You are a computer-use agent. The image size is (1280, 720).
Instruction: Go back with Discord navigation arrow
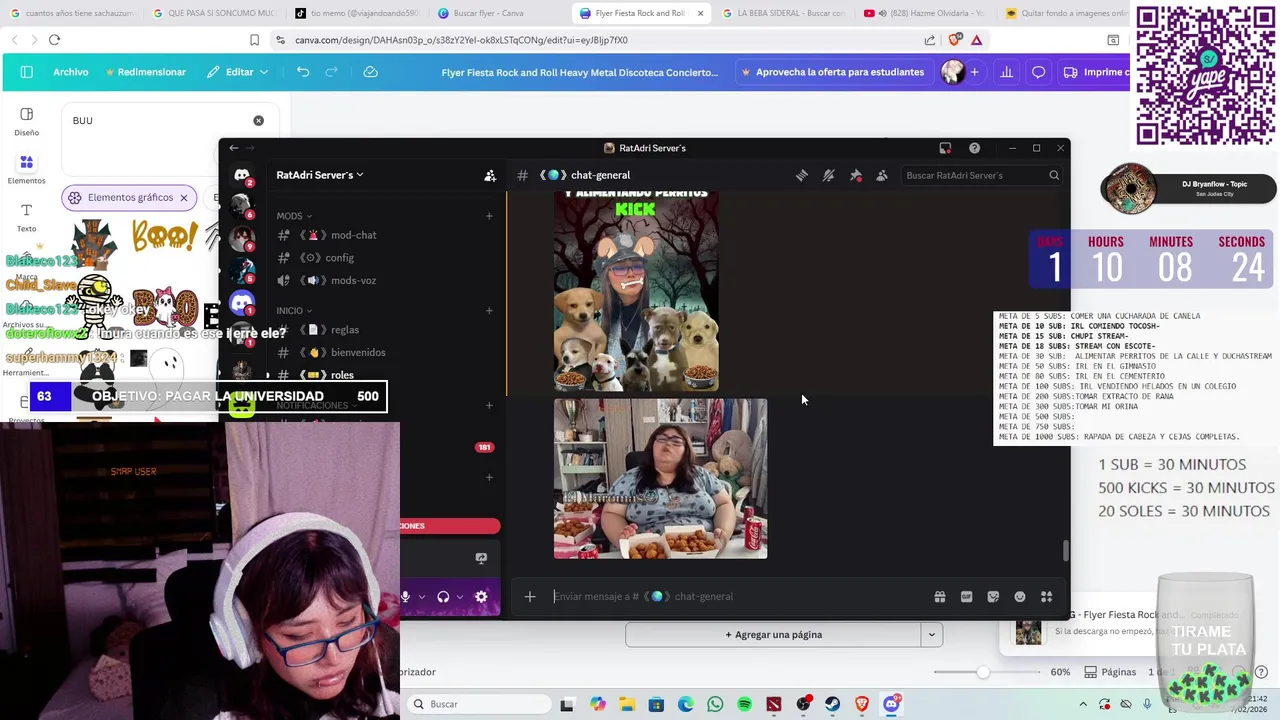234,148
